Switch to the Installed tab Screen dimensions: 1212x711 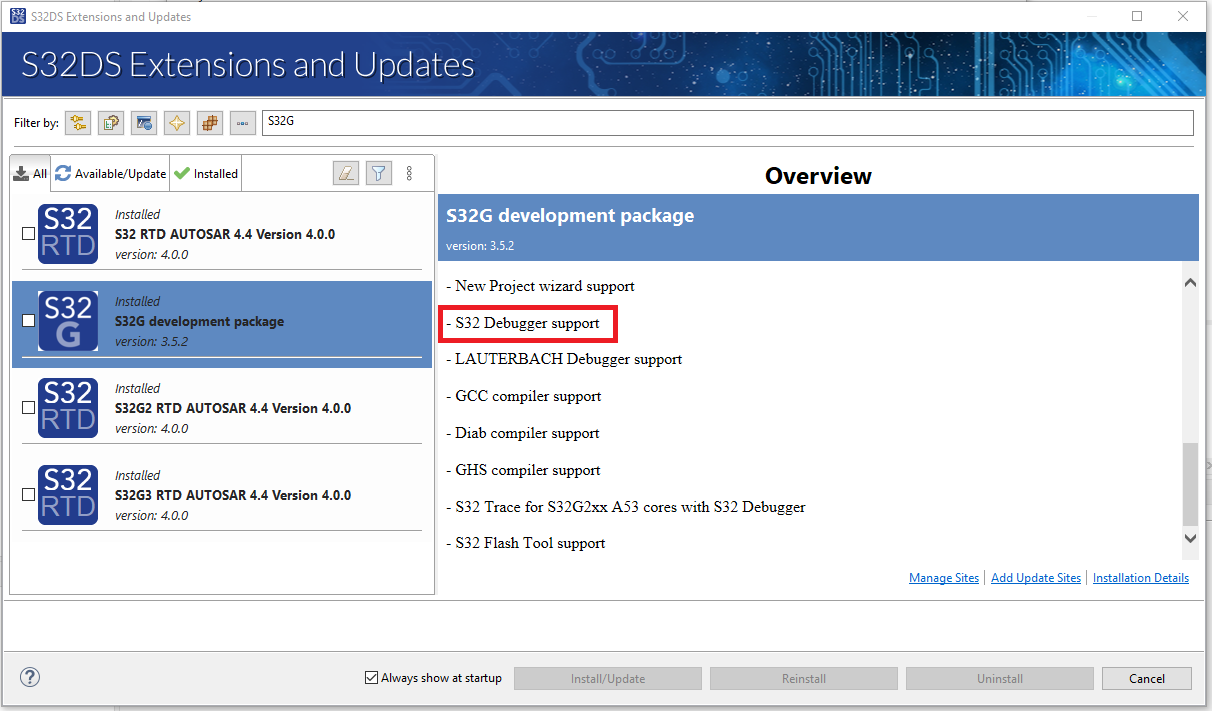pyautogui.click(x=205, y=172)
